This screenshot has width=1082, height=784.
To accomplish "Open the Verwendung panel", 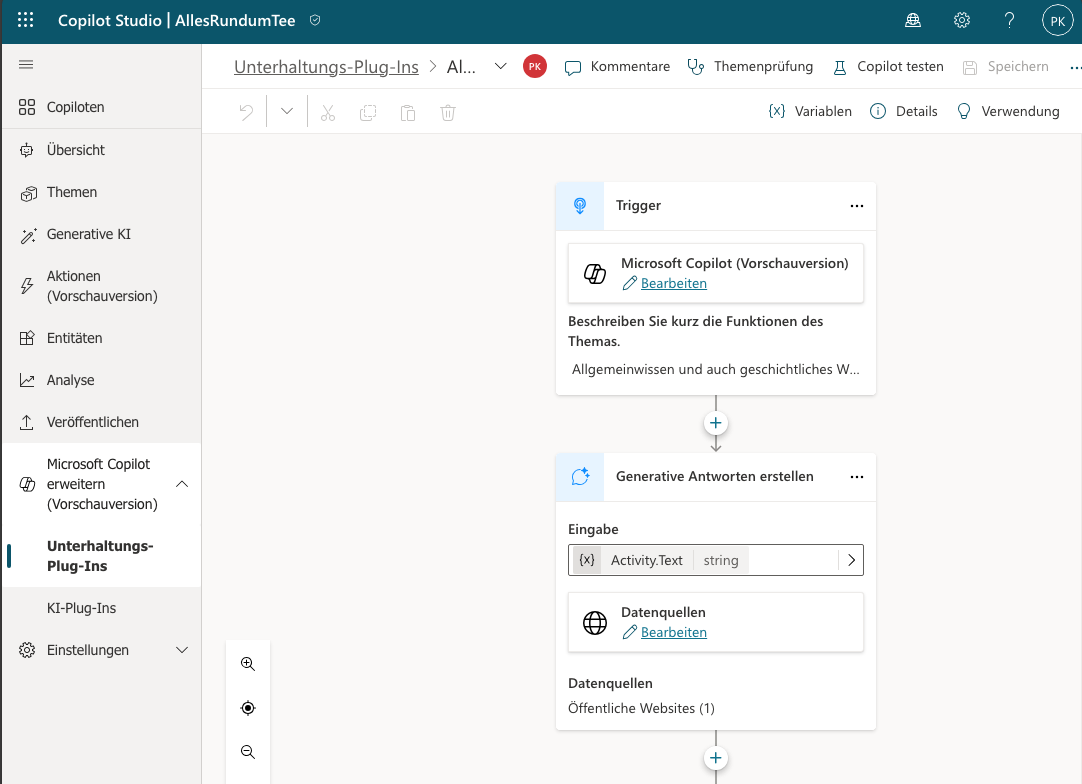I will click(1007, 111).
